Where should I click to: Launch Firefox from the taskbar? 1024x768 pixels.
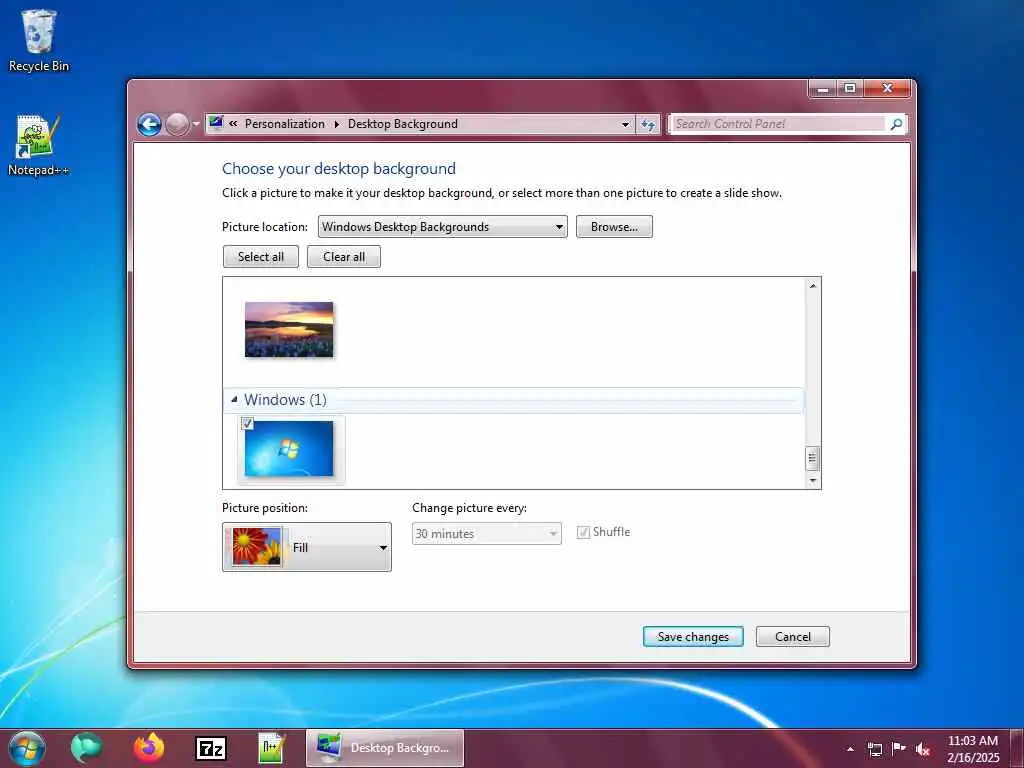pos(149,748)
